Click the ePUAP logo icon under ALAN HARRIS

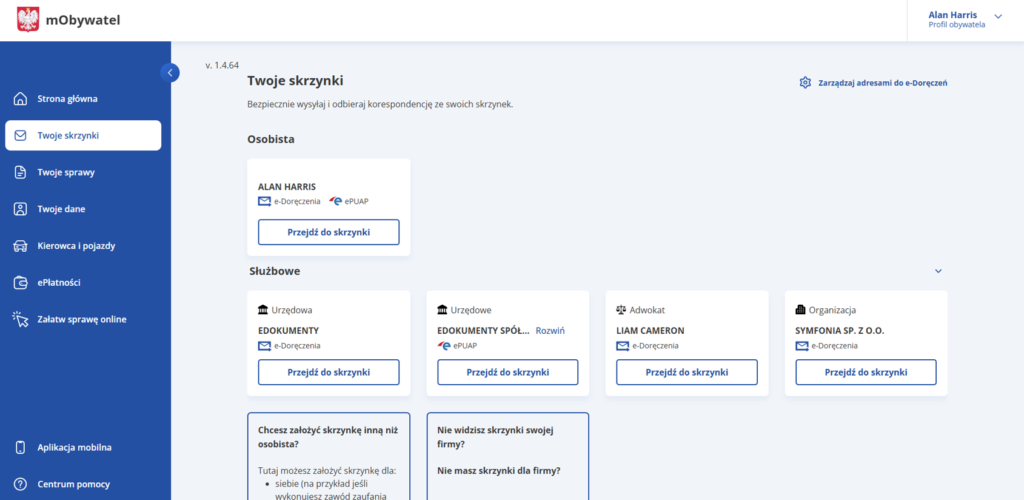pyautogui.click(x=336, y=201)
